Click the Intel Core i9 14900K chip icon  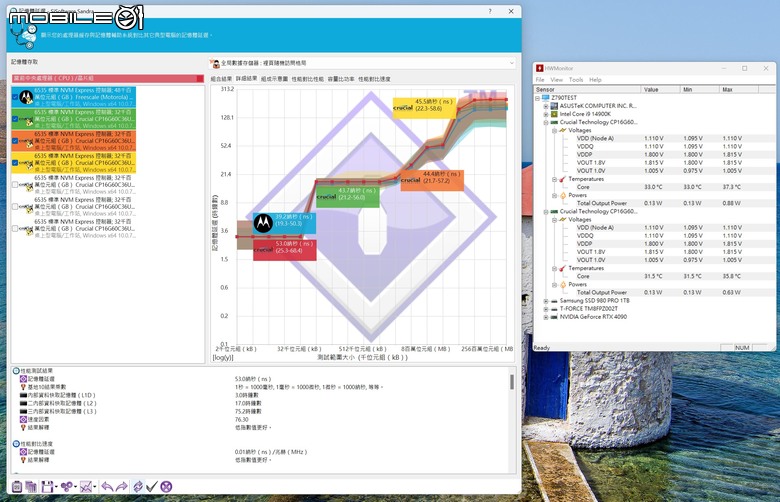pos(554,114)
